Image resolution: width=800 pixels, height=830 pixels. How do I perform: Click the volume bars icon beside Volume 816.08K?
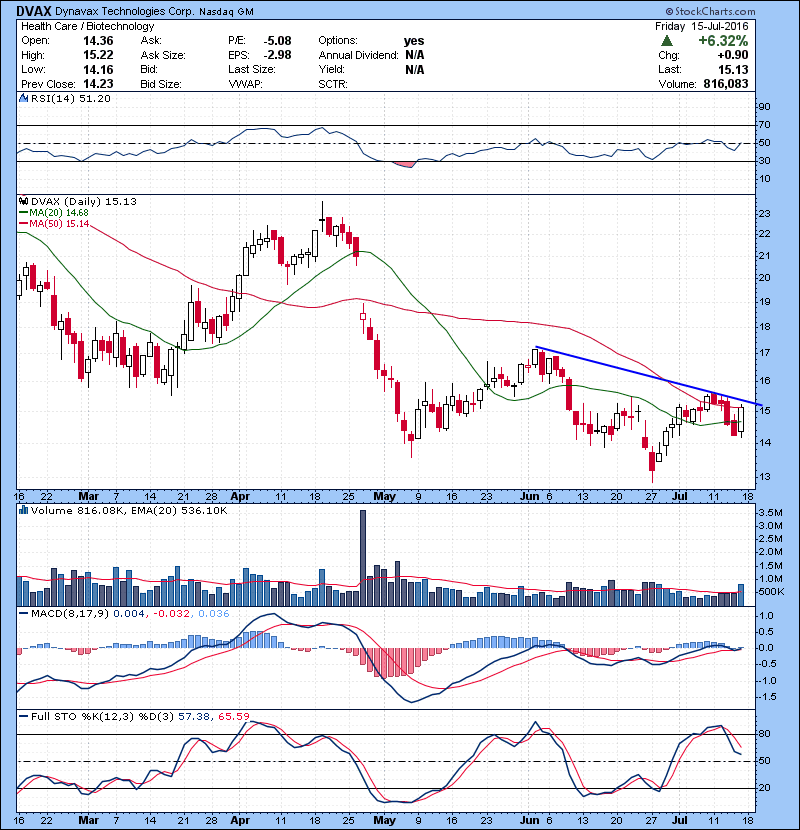tap(23, 510)
